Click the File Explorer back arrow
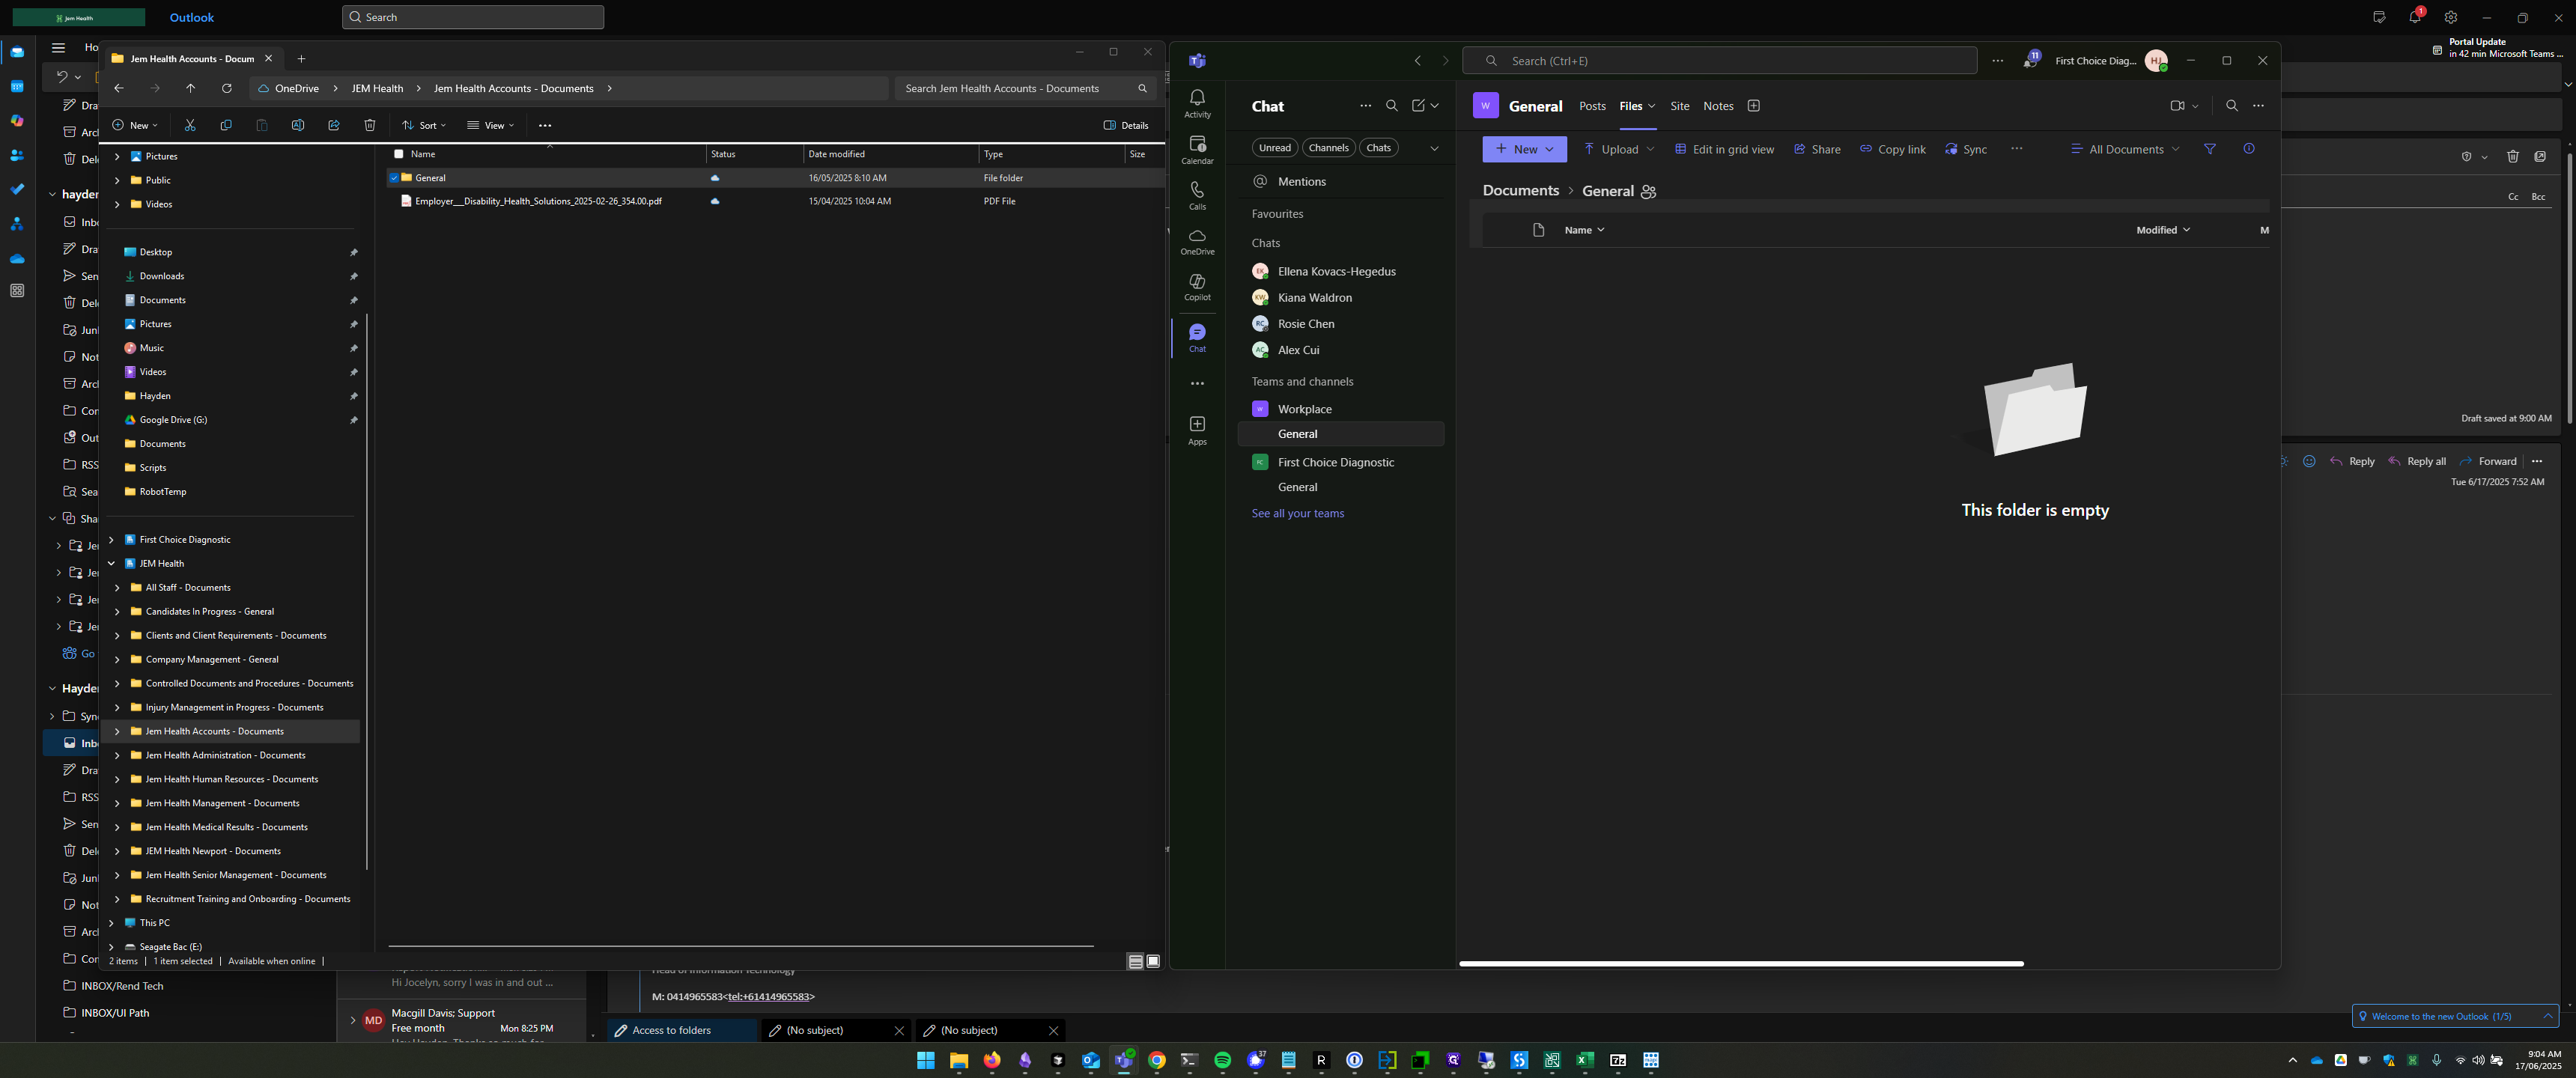Viewport: 2576px width, 1078px height. (x=119, y=88)
